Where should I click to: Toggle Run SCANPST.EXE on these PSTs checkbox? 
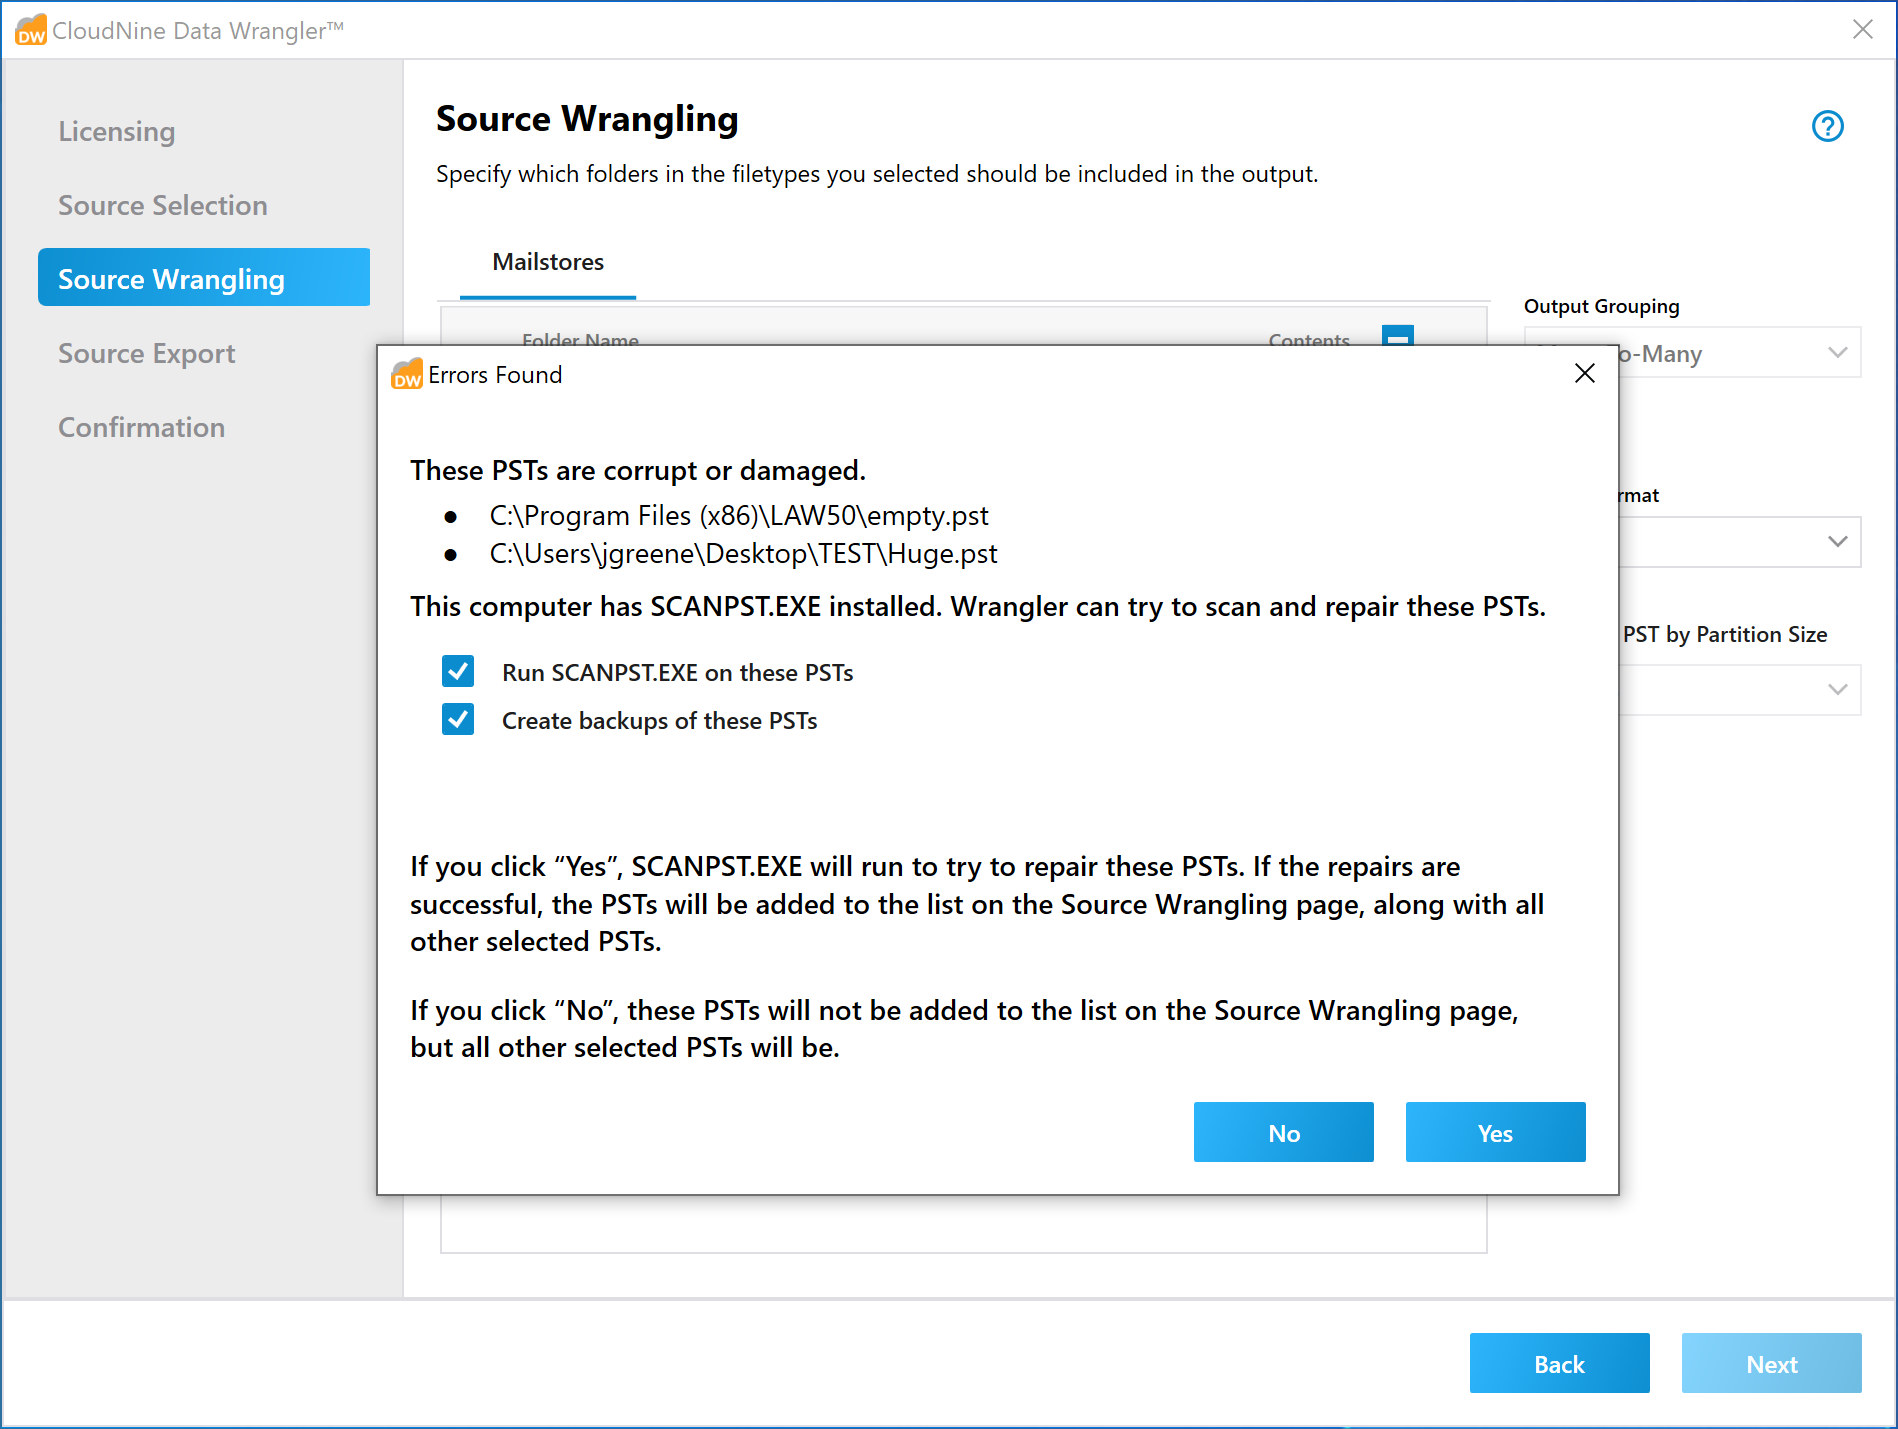point(458,671)
